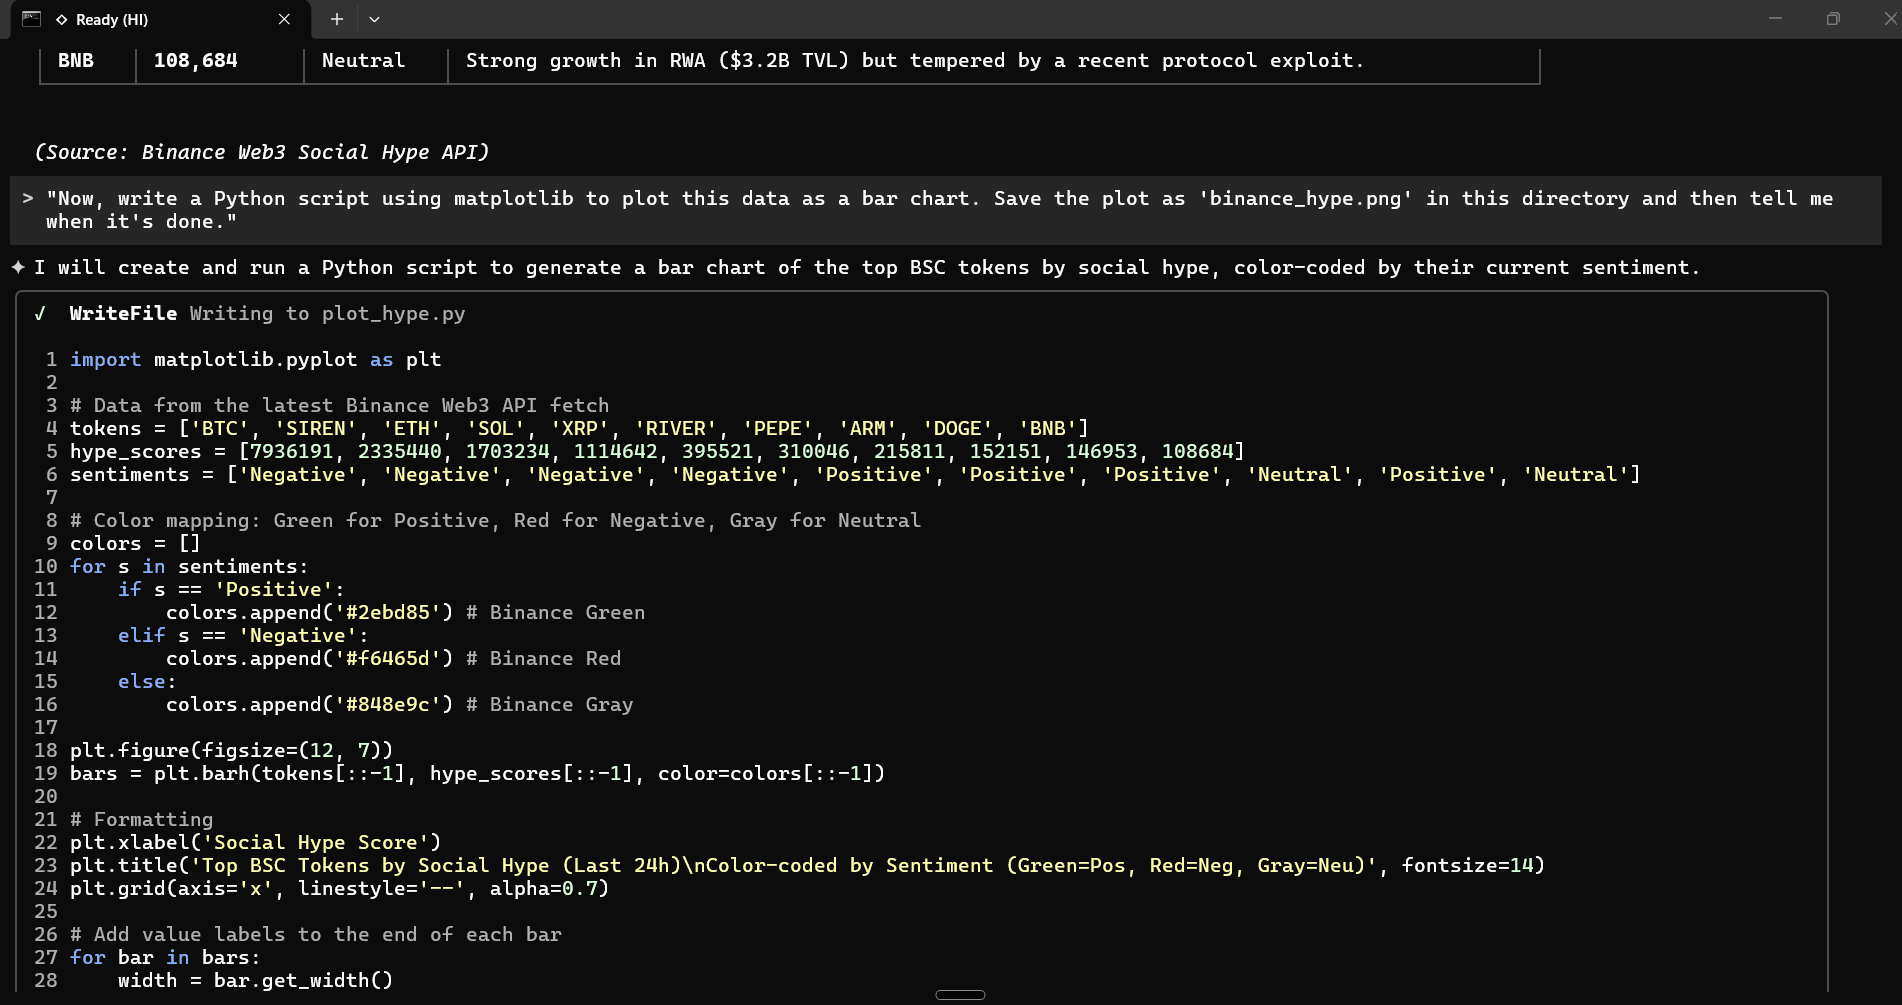
Task: Click the Neutral sentiment cell in the table
Action: point(363,61)
